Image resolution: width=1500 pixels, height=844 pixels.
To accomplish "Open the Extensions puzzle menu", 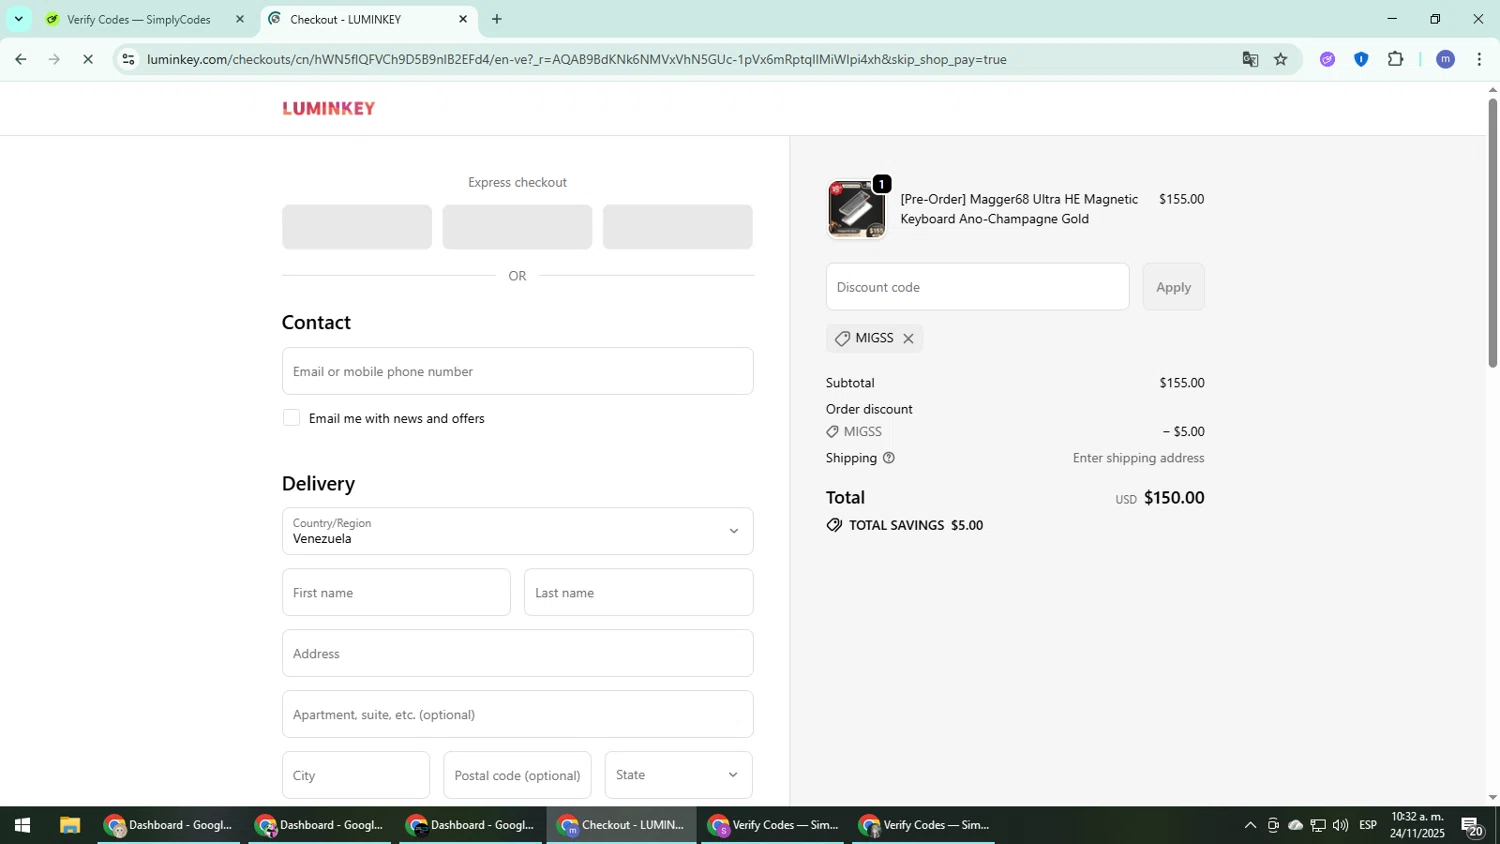I will point(1396,59).
